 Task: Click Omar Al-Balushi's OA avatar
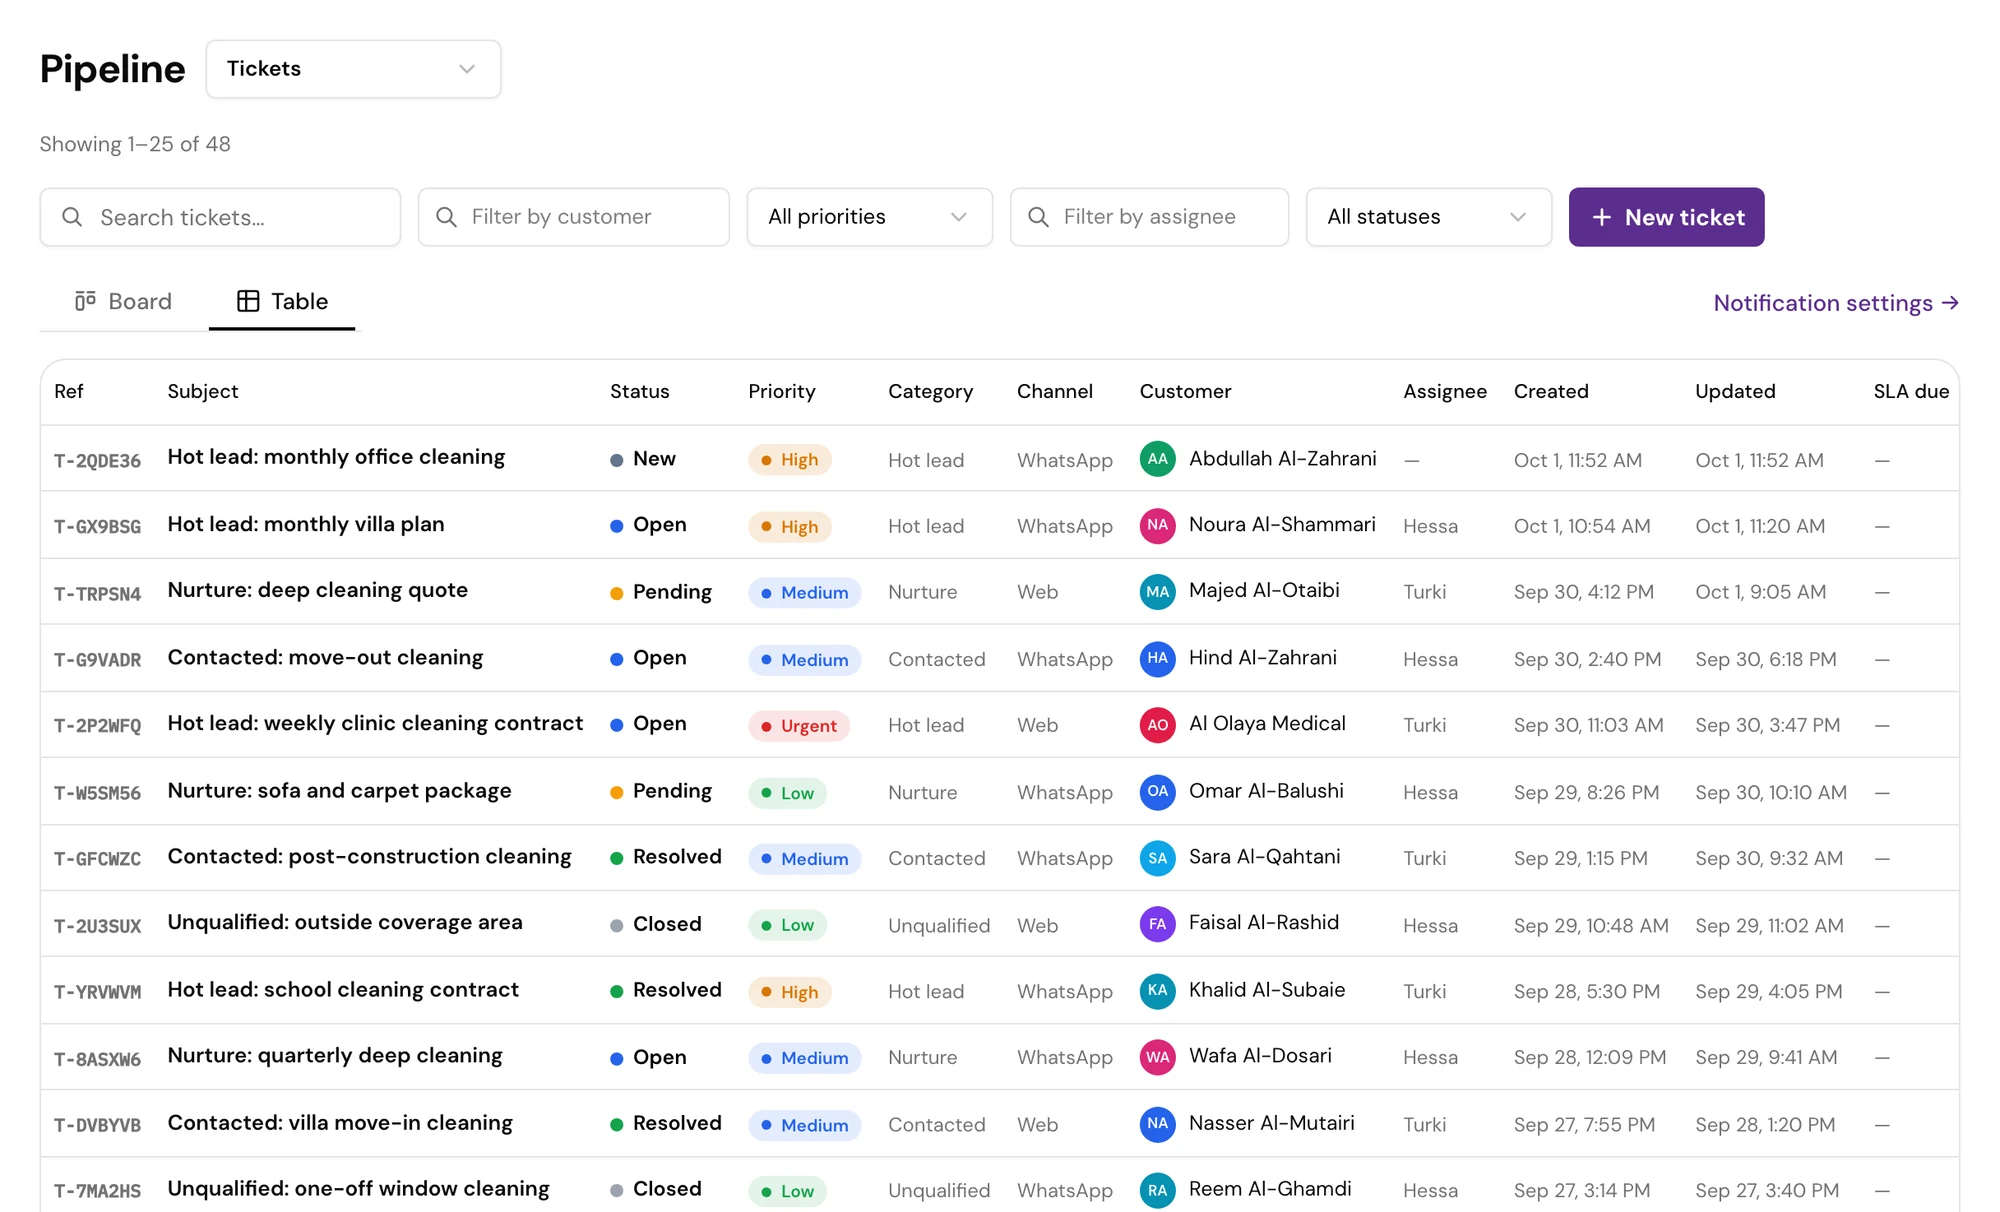click(x=1158, y=791)
